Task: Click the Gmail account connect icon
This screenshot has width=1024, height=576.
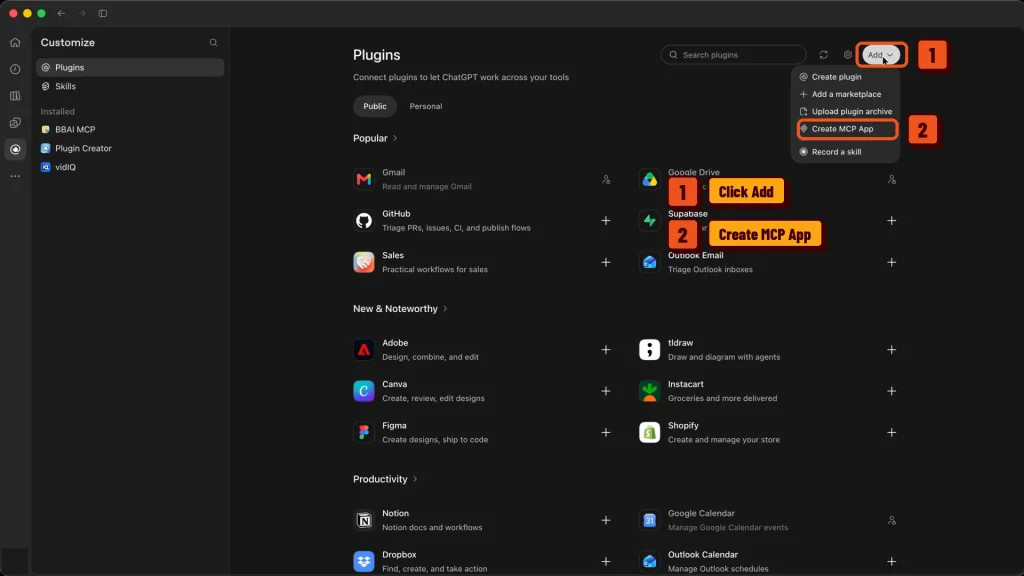Action: click(606, 180)
